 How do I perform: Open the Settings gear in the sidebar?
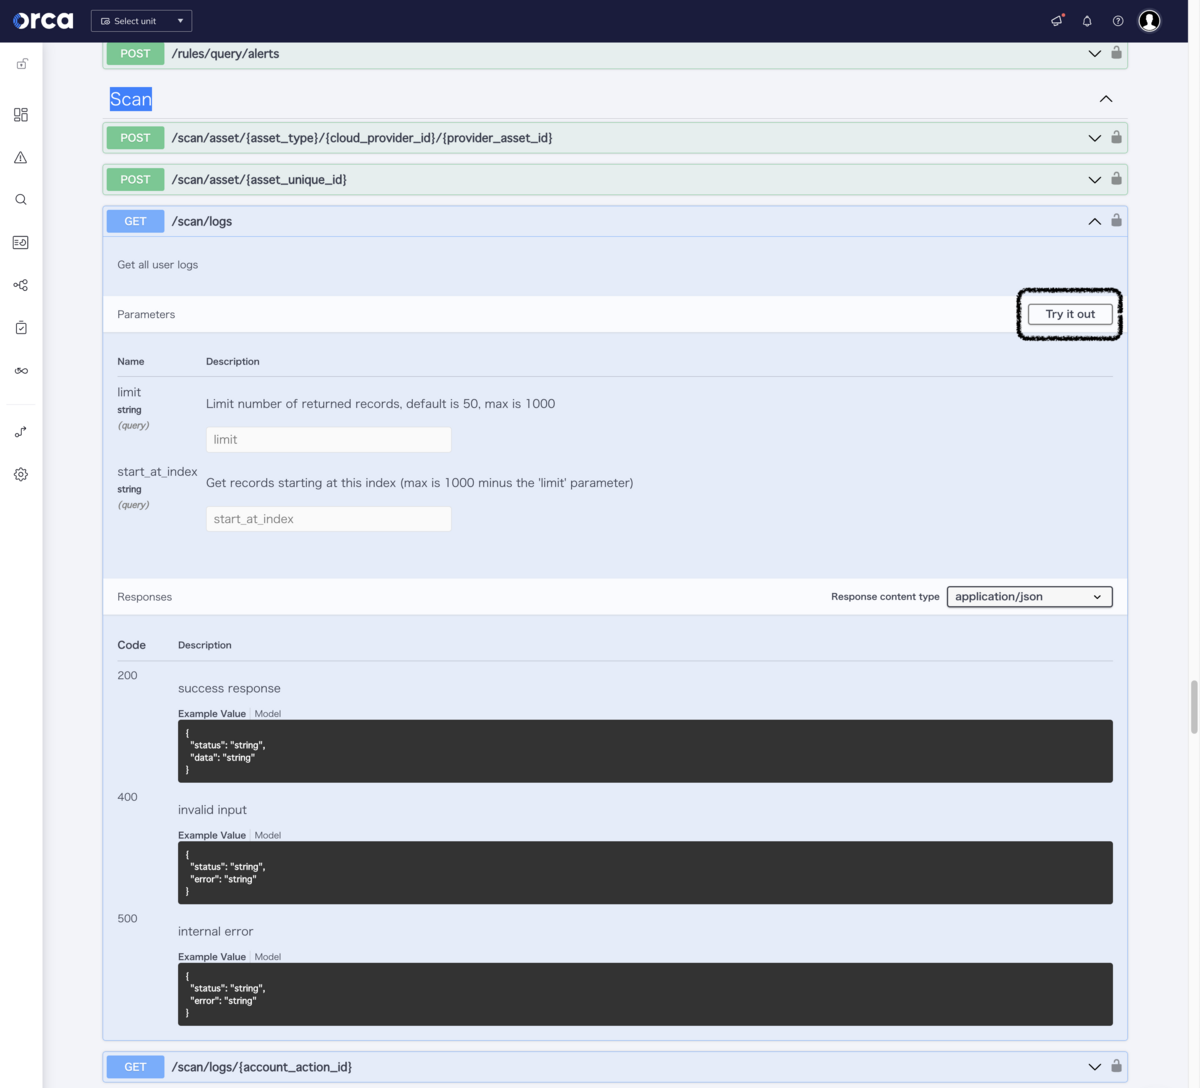click(20, 474)
